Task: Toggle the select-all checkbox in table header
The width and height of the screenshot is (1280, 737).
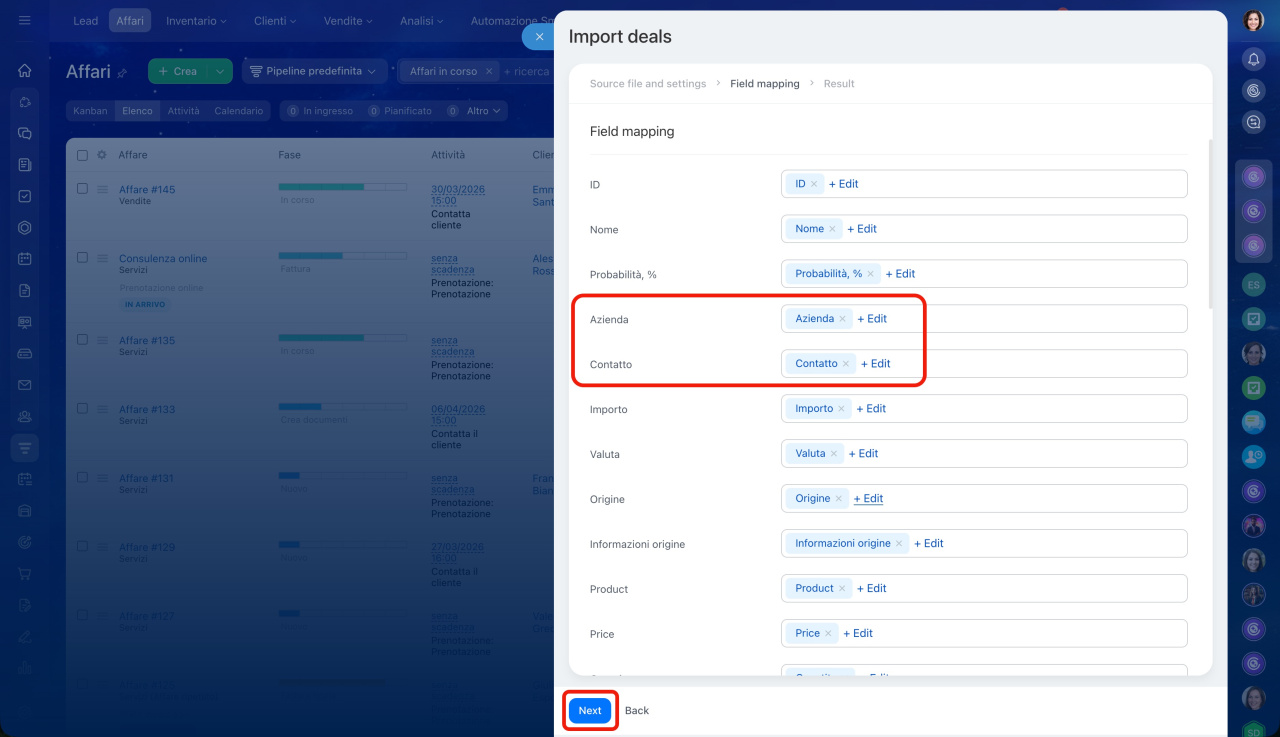Action: [83, 155]
